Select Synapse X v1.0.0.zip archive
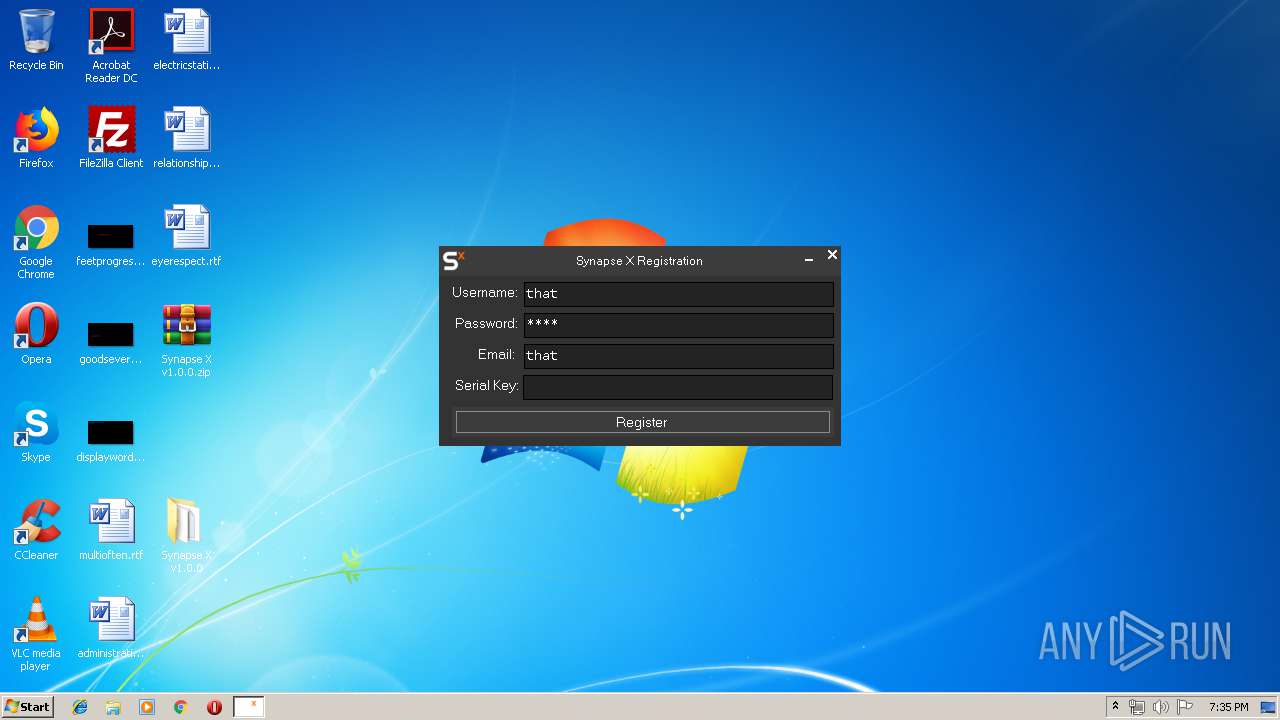Screen dimensions: 1280x720 (x=186, y=340)
